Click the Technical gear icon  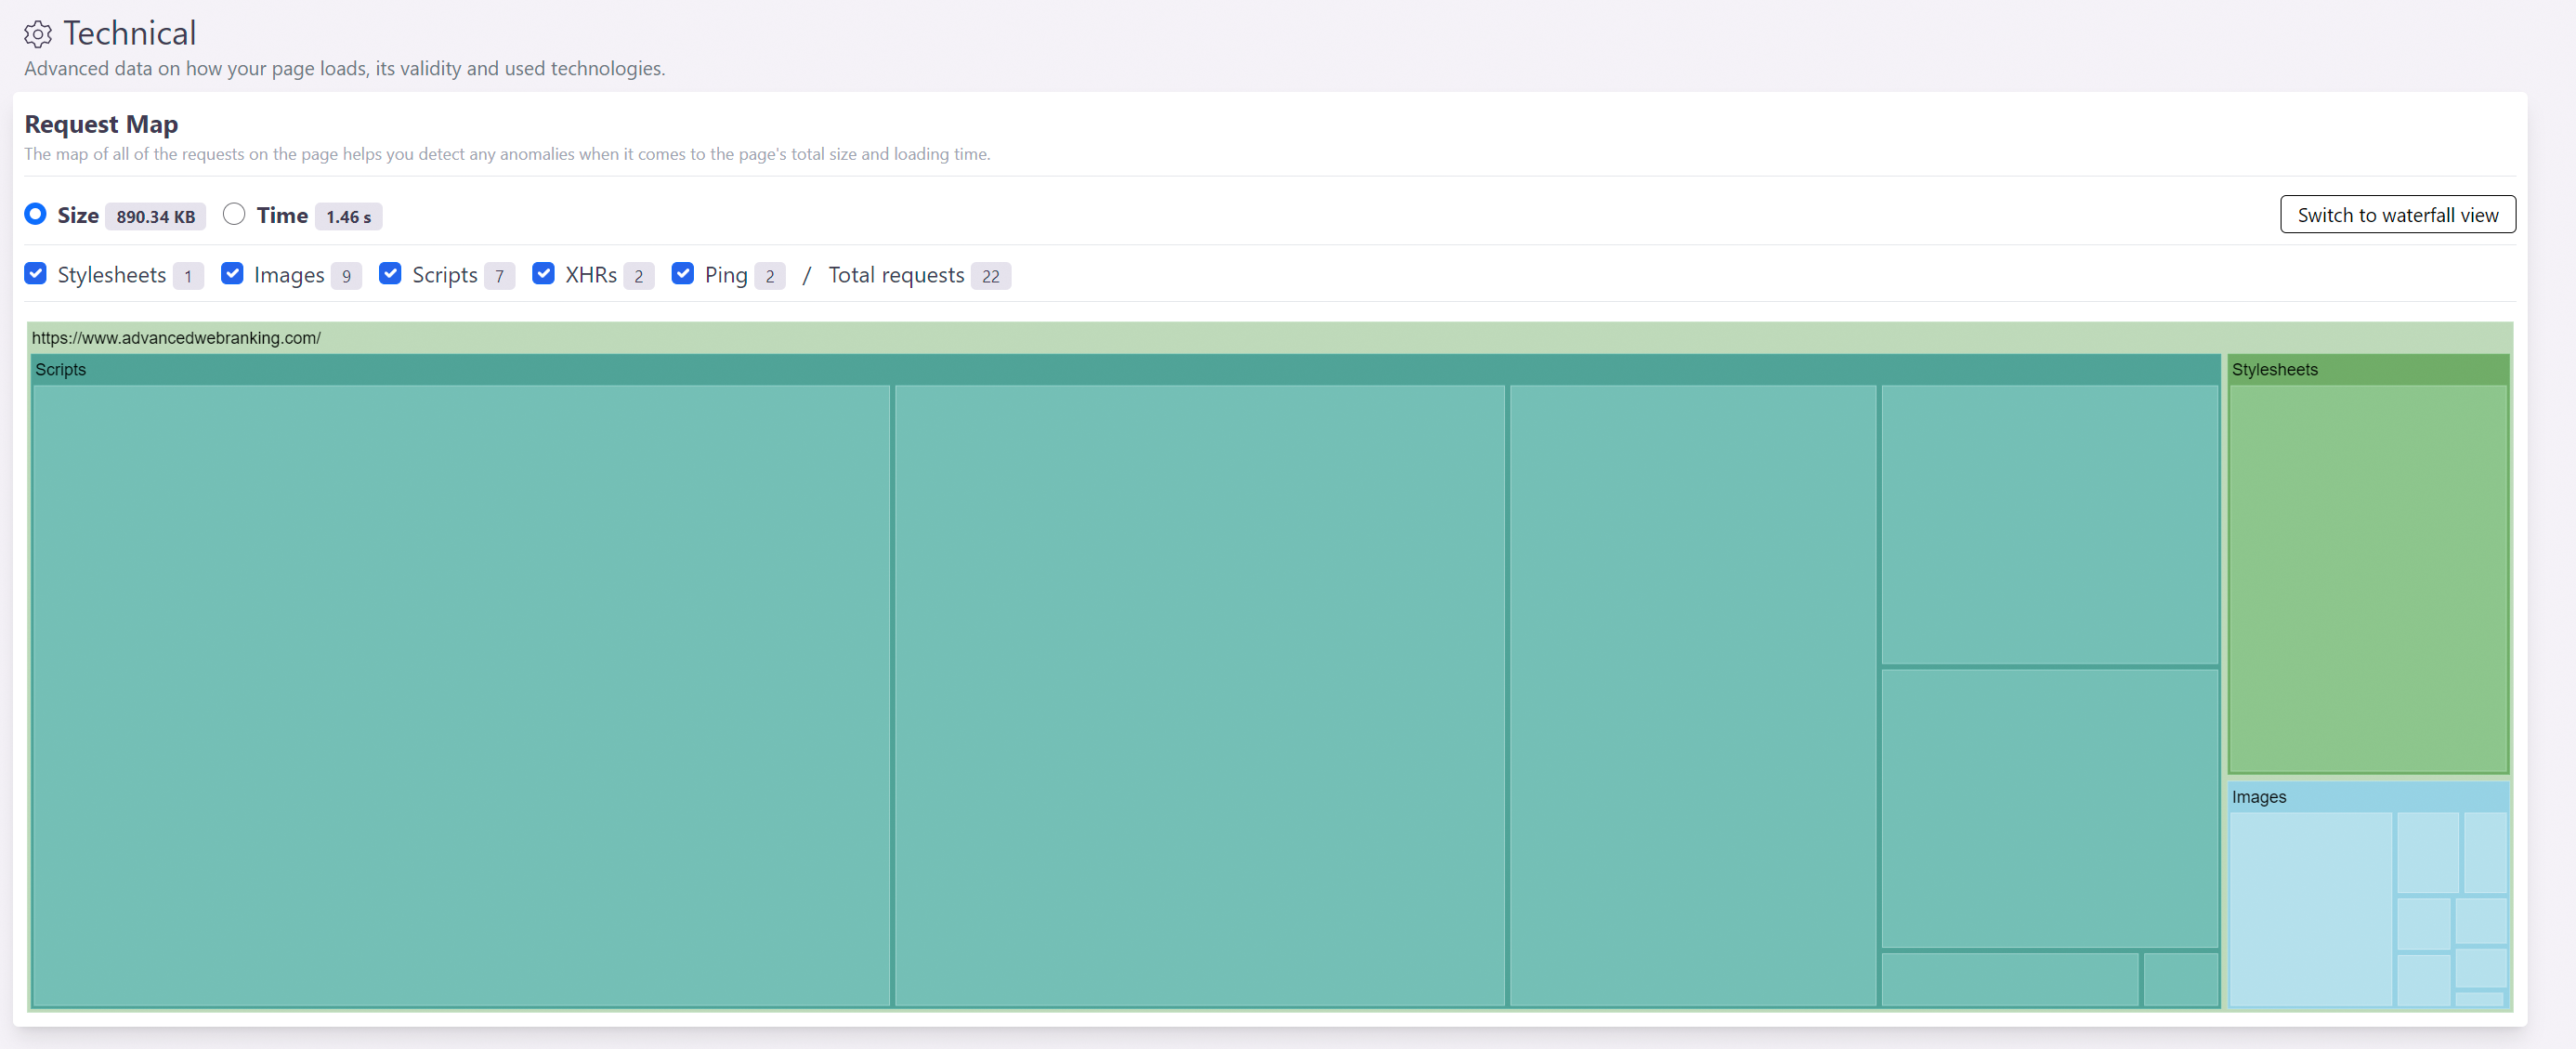pos(38,34)
